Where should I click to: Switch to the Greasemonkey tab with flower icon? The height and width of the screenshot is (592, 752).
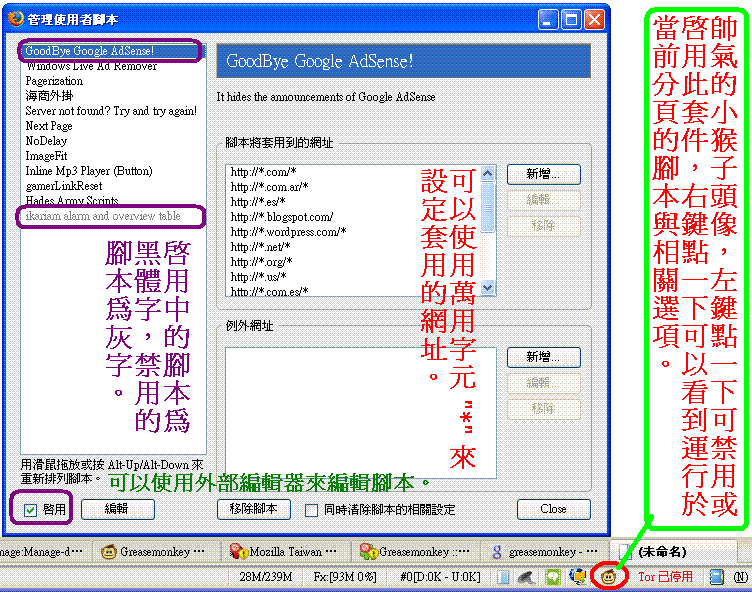(x=415, y=552)
